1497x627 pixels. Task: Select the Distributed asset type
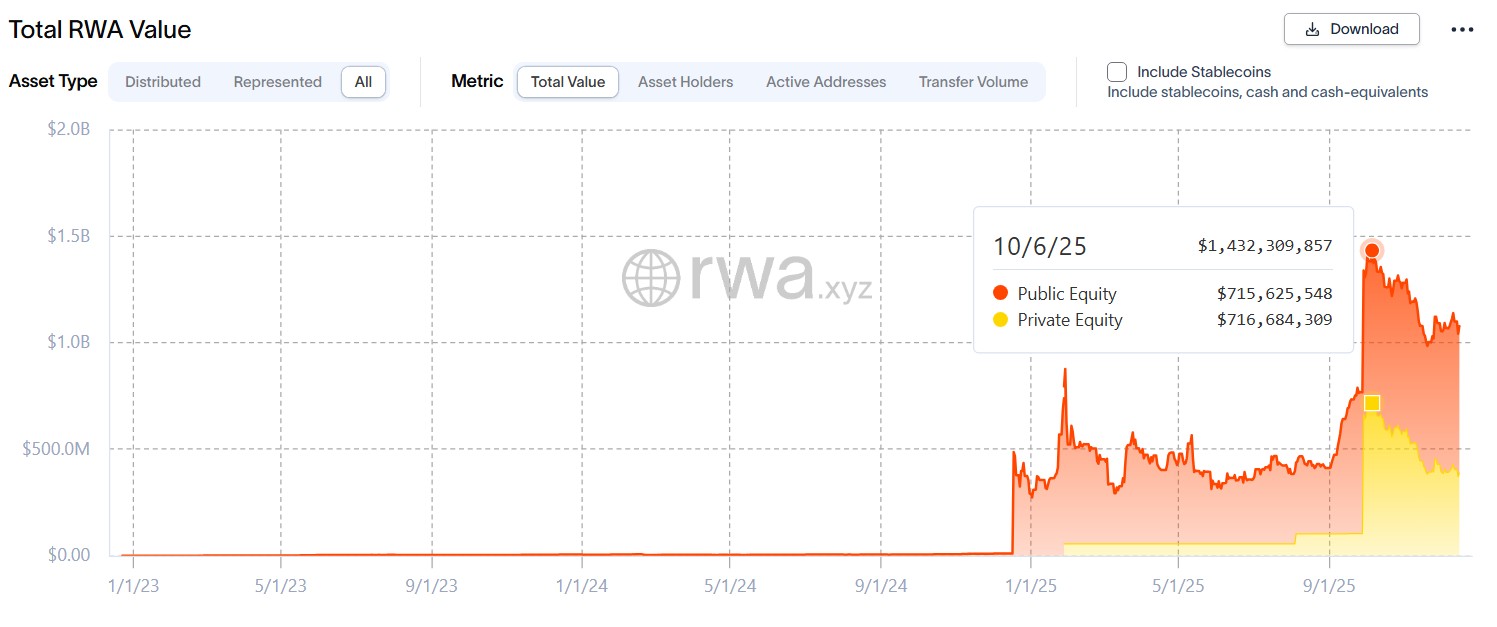point(163,82)
